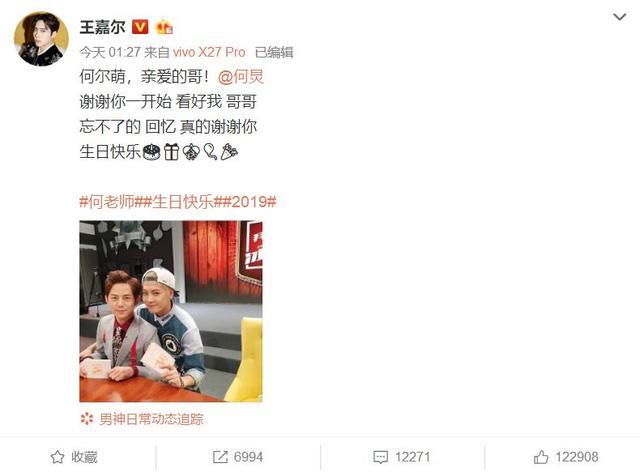Screen dimensions: 640x472
Task: Open the #2019# hashtag topic
Action: tap(249, 202)
